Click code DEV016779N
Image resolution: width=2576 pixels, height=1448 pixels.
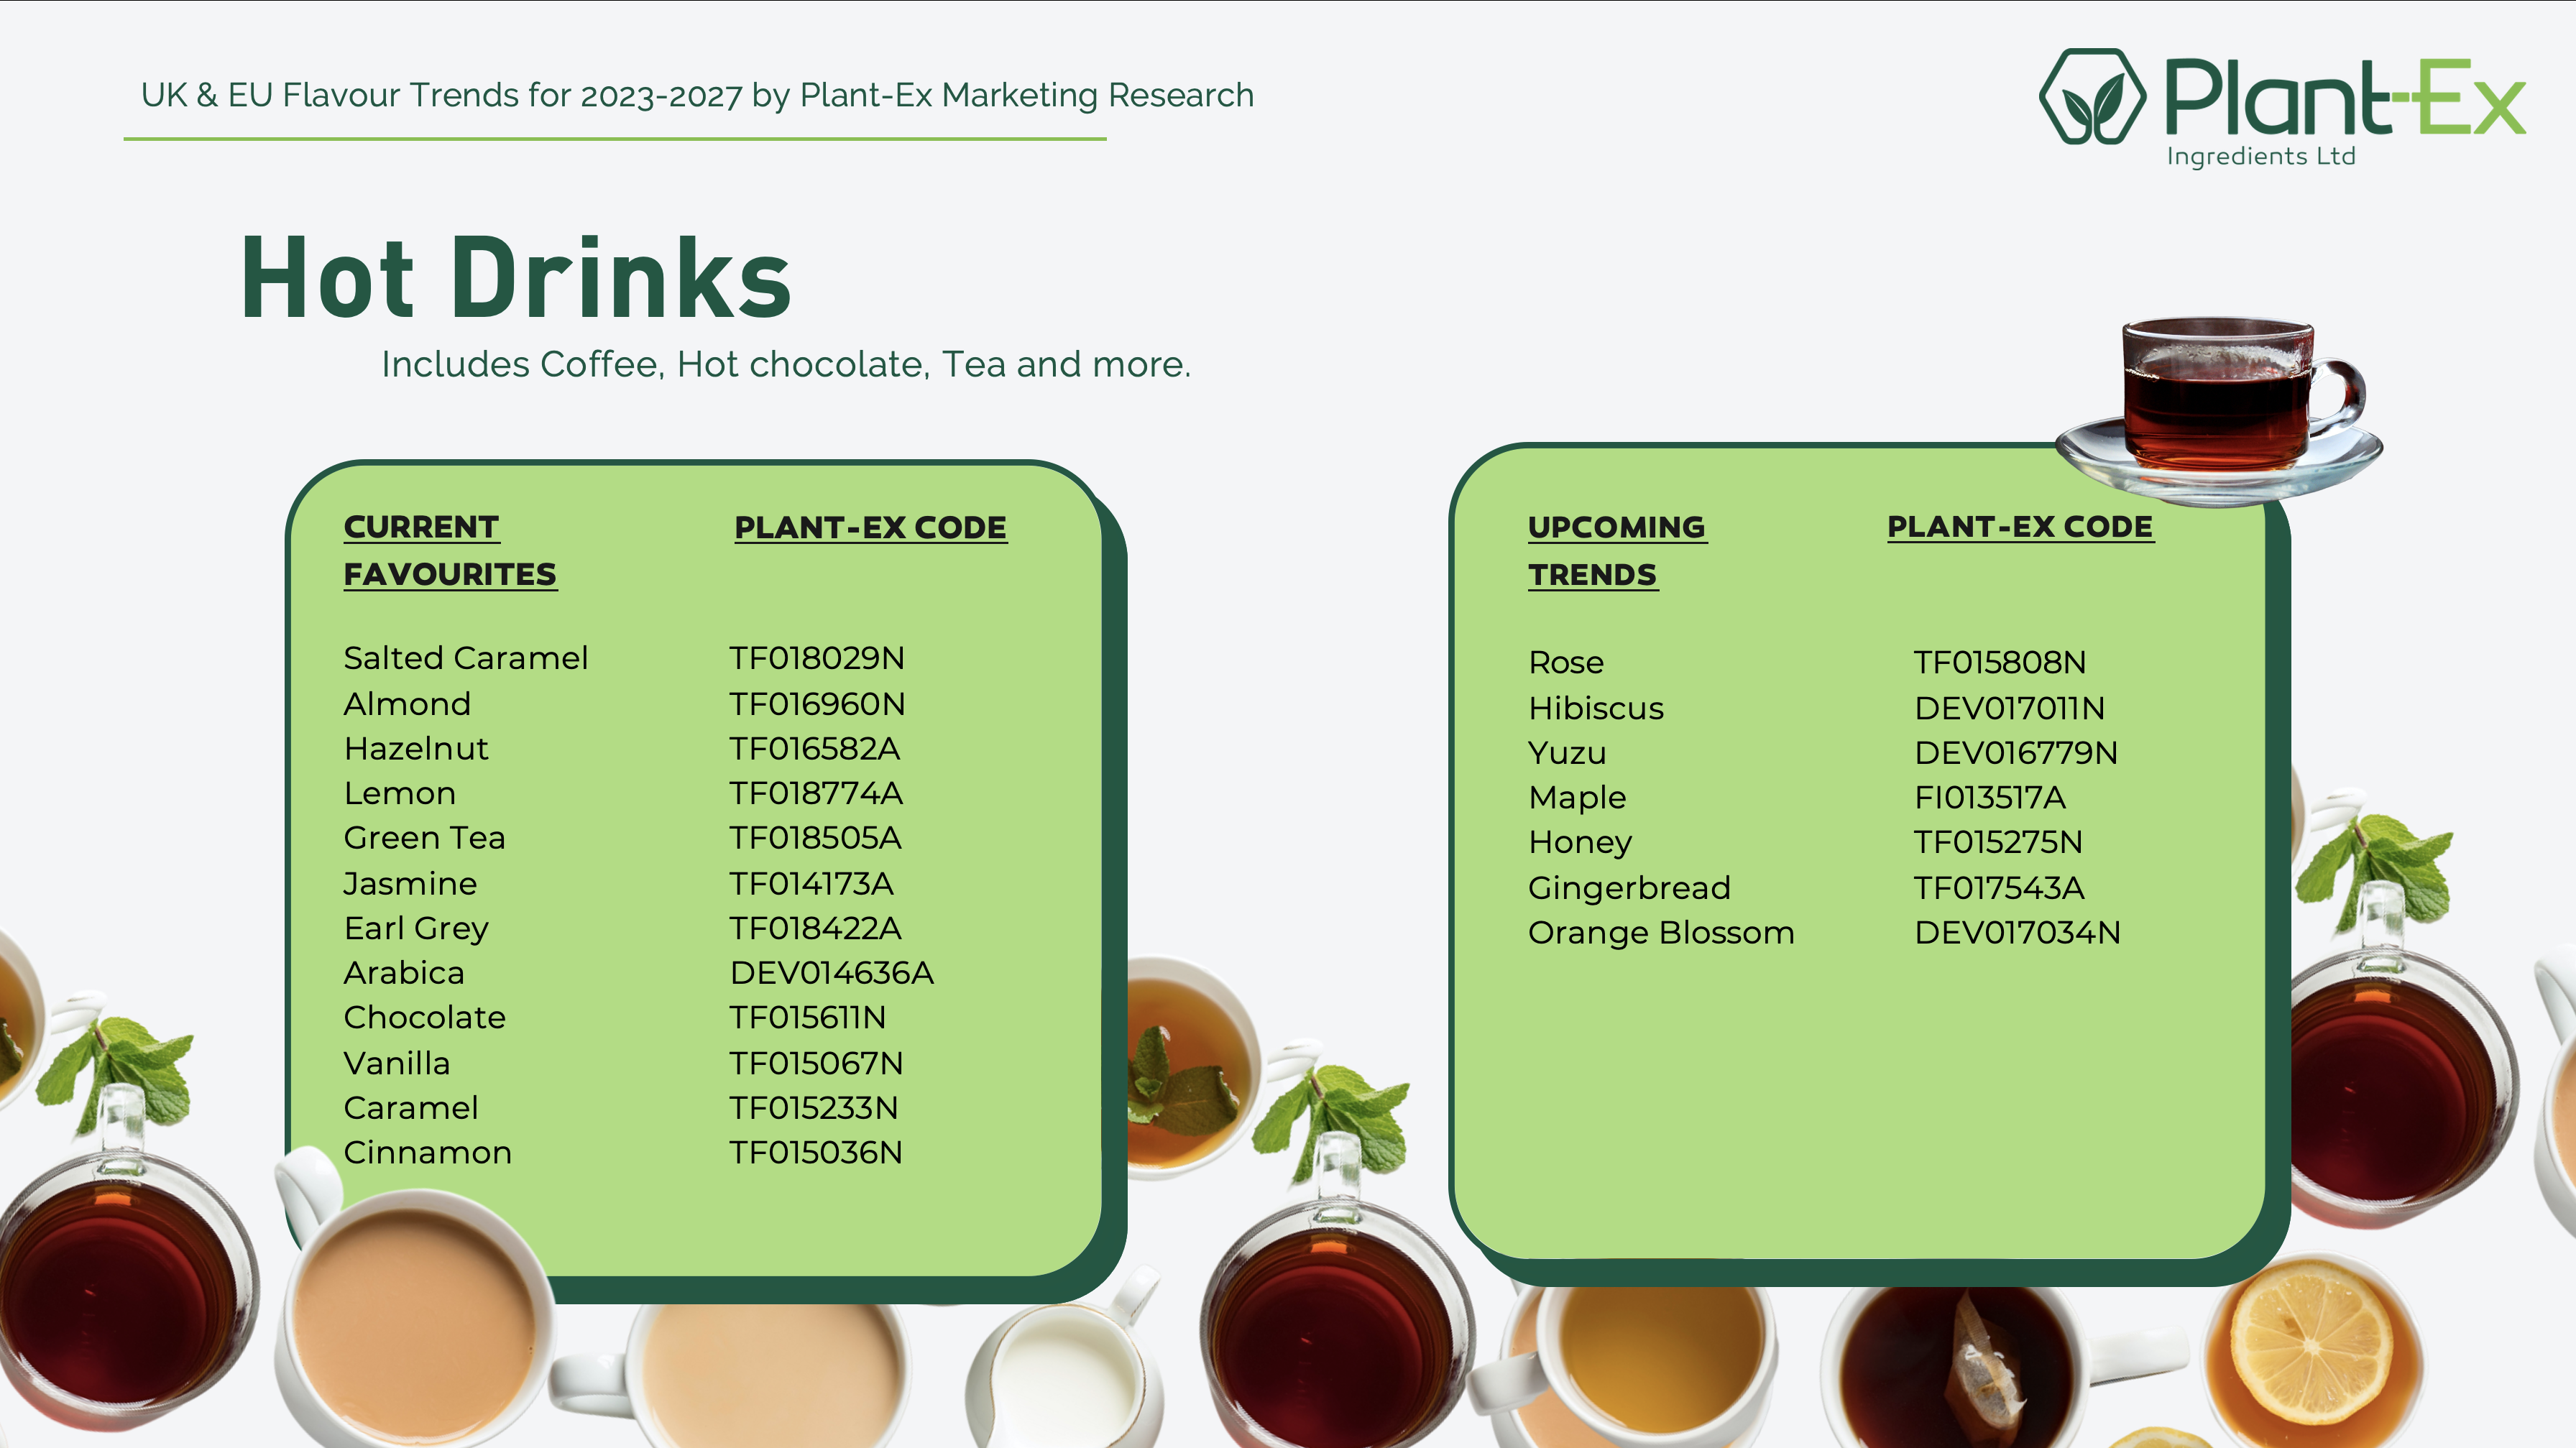[x=2016, y=752]
